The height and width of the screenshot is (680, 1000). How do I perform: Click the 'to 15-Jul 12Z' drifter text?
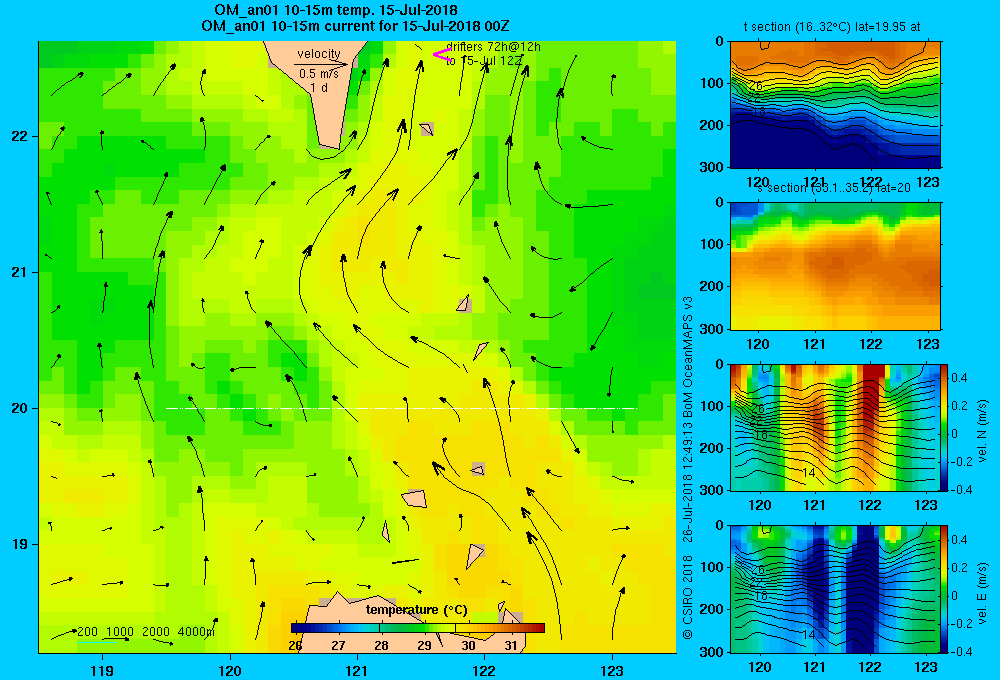484,61
